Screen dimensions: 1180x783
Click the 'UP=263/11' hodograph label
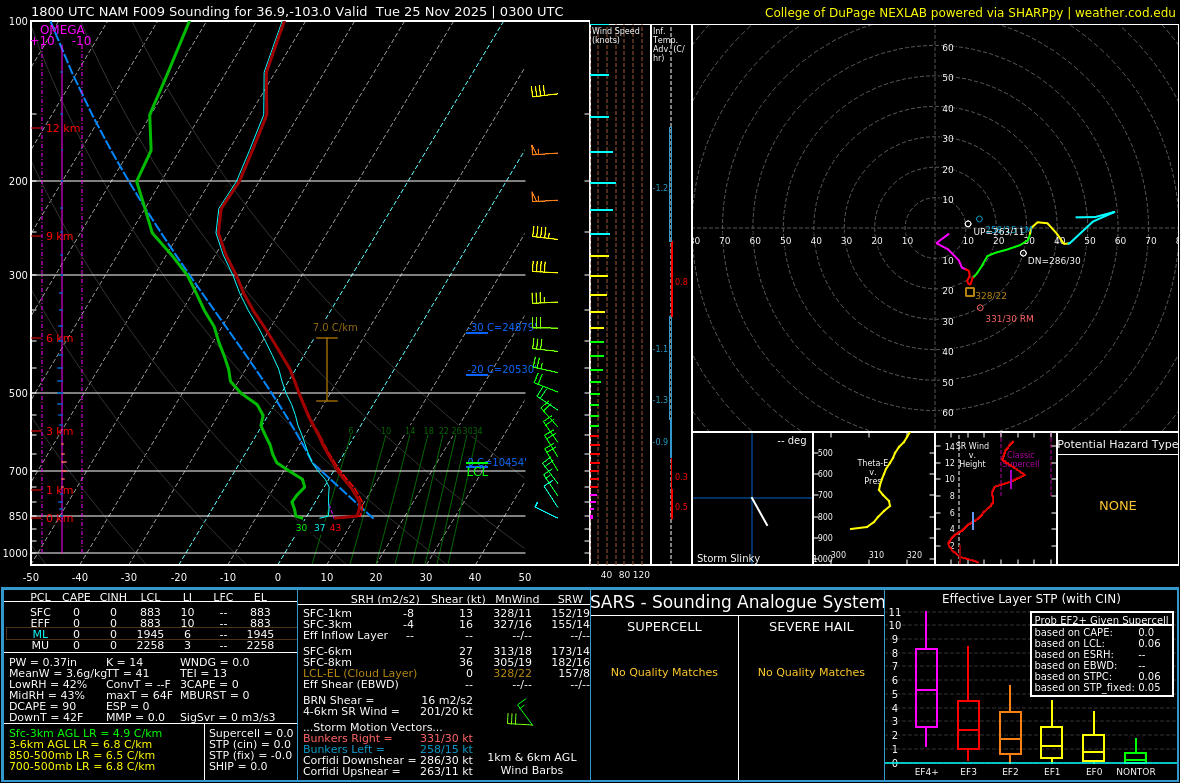point(999,232)
